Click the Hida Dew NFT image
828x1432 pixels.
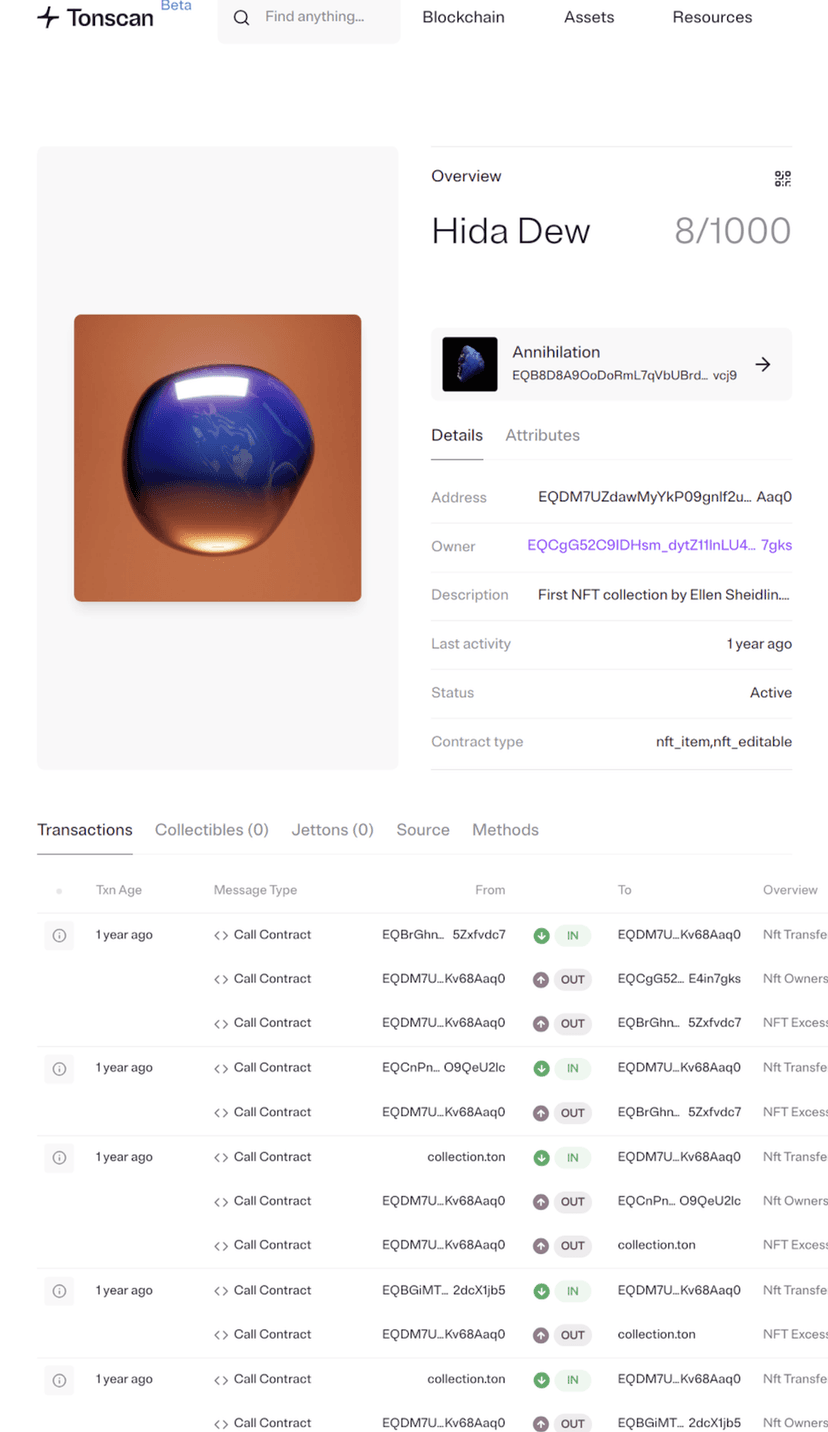pos(217,458)
